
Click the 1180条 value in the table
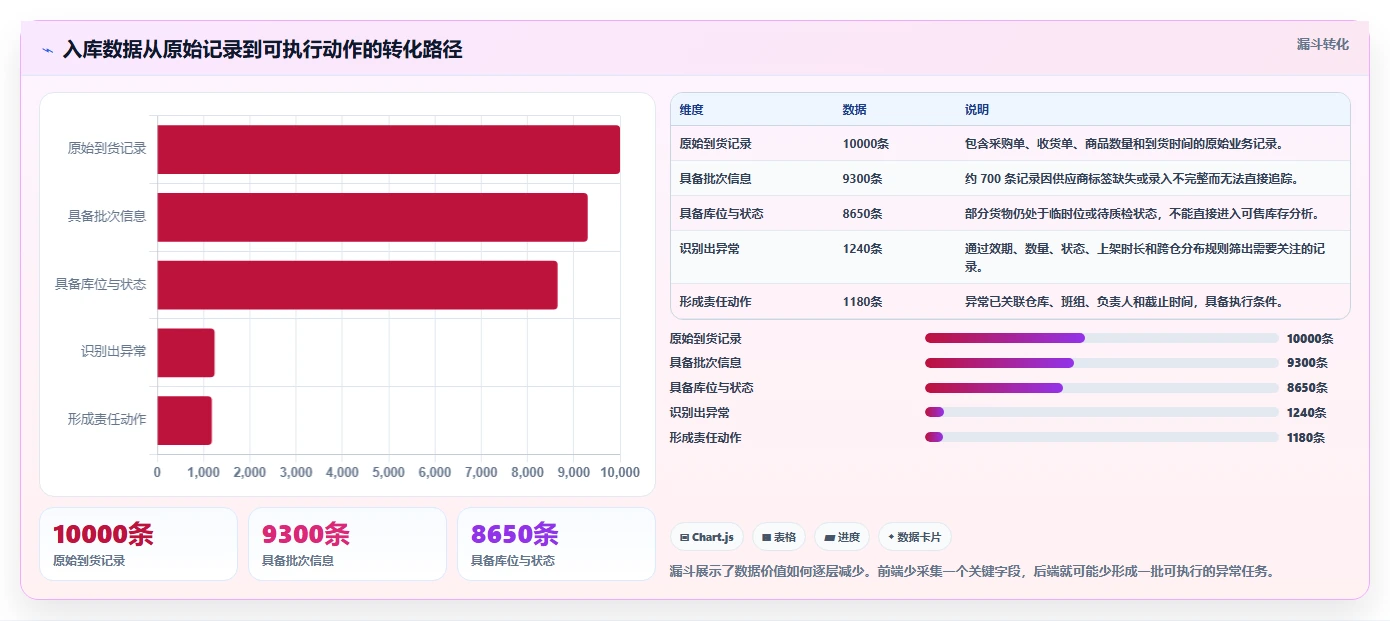pyautogui.click(x=862, y=302)
